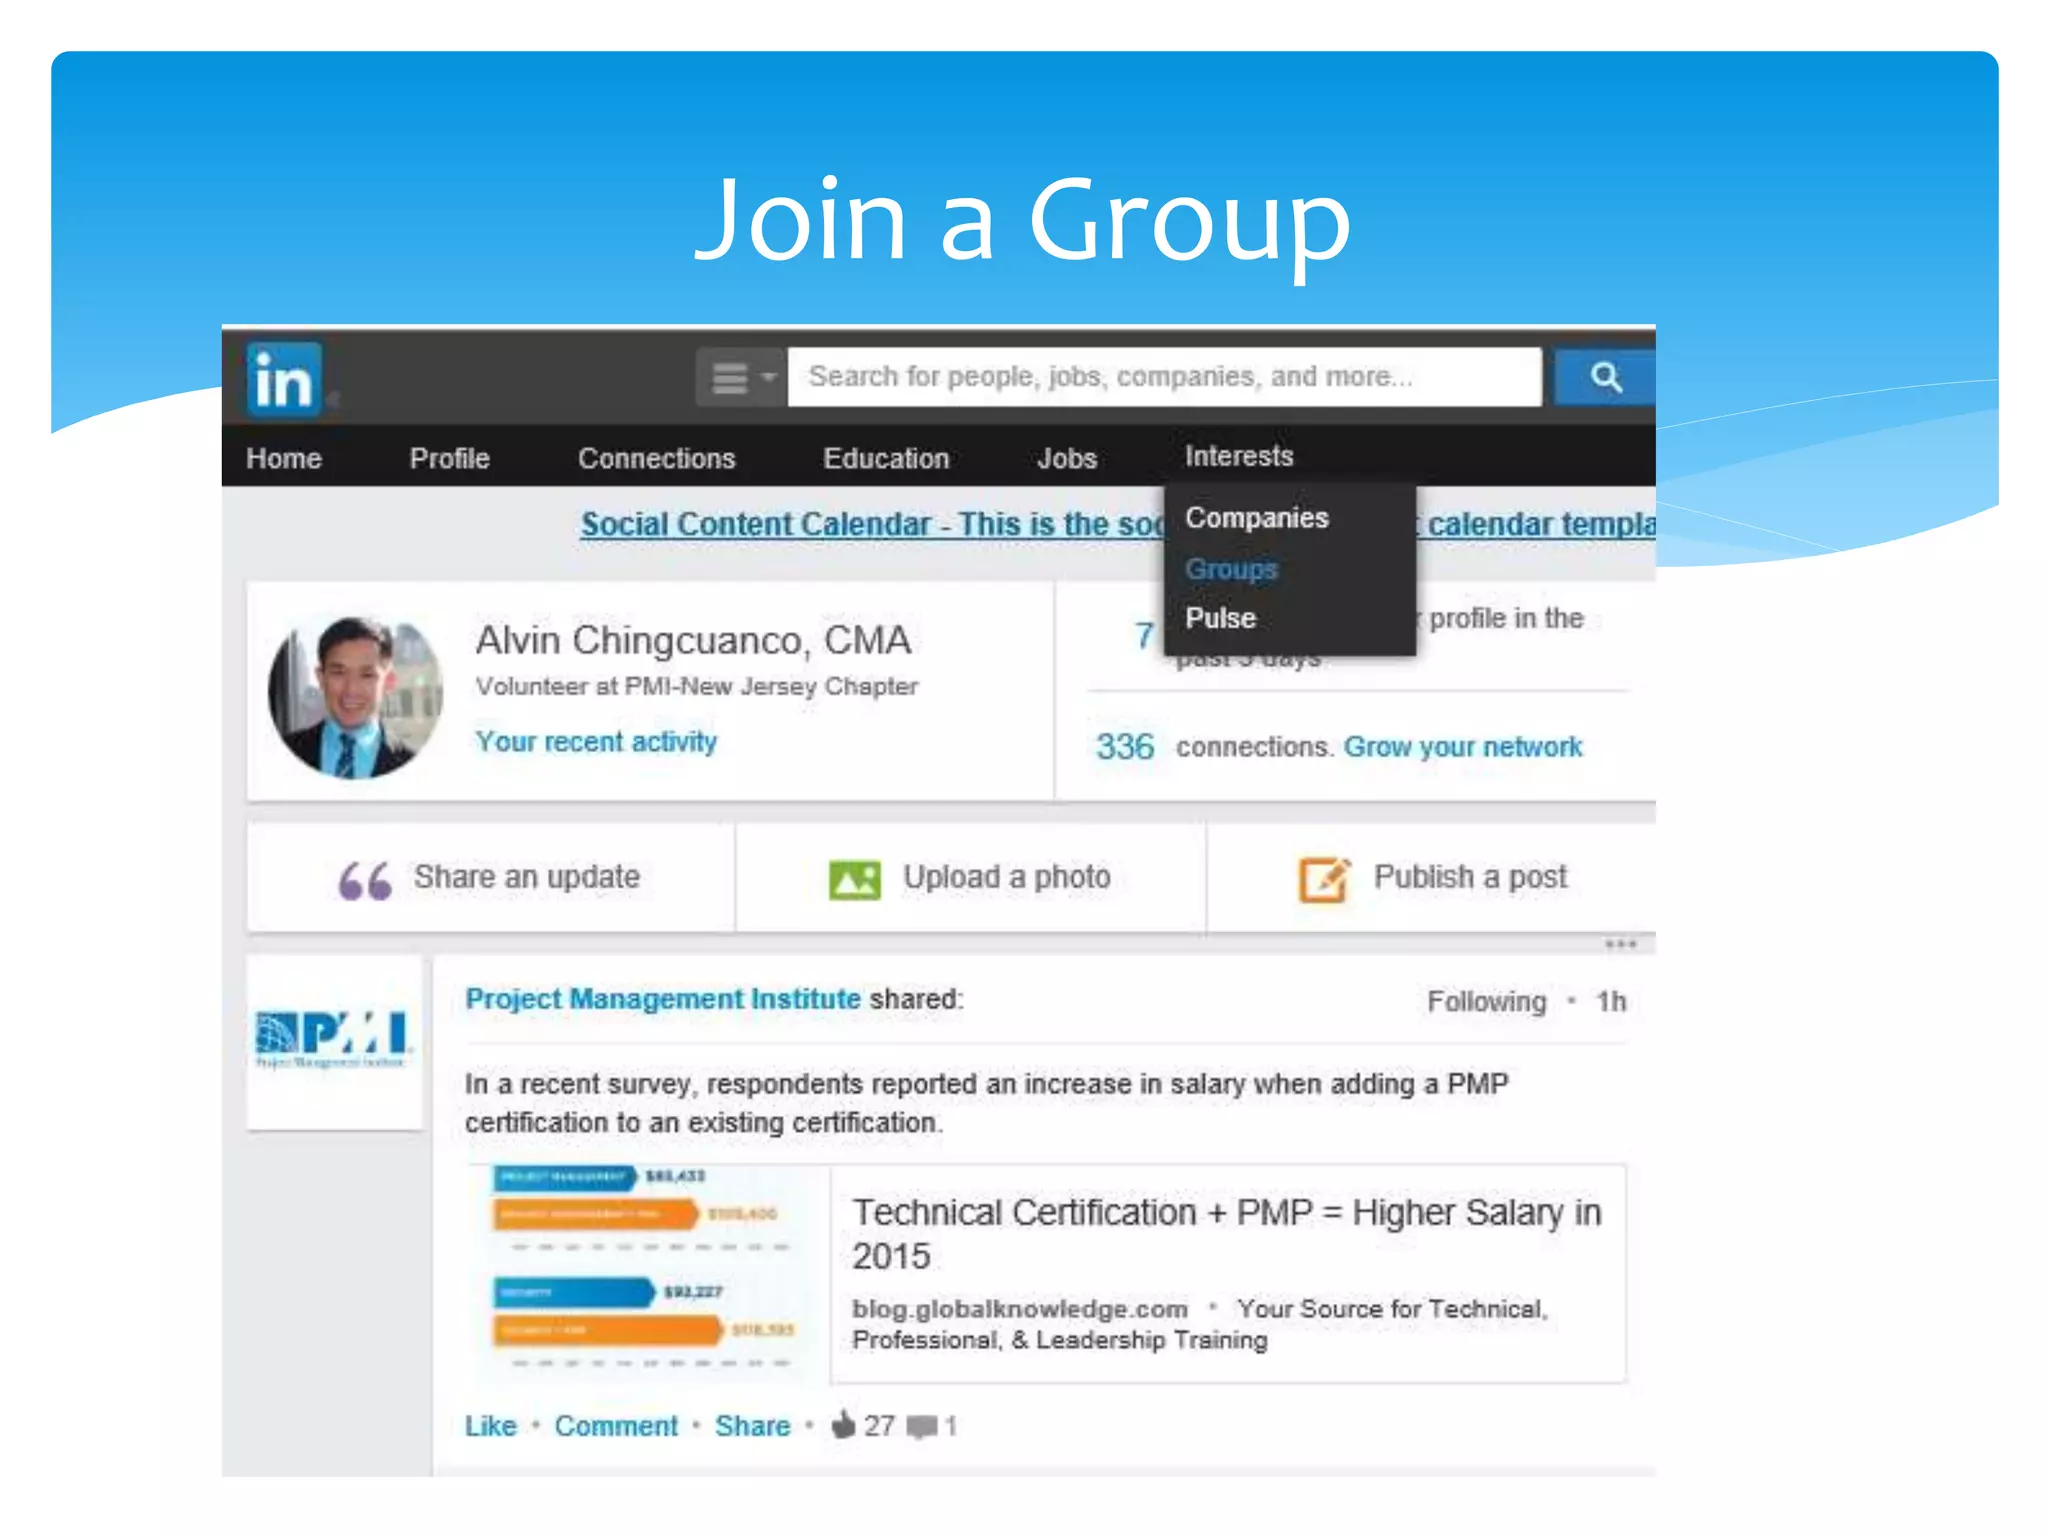Choose Pulse from the Interests dropdown
Image resolution: width=2048 pixels, height=1536 pixels.
(x=1220, y=618)
